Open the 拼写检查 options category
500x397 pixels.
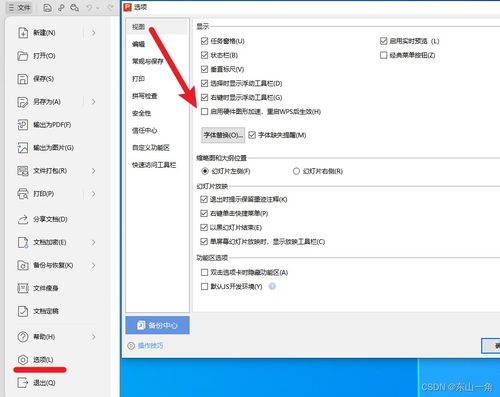pos(145,96)
